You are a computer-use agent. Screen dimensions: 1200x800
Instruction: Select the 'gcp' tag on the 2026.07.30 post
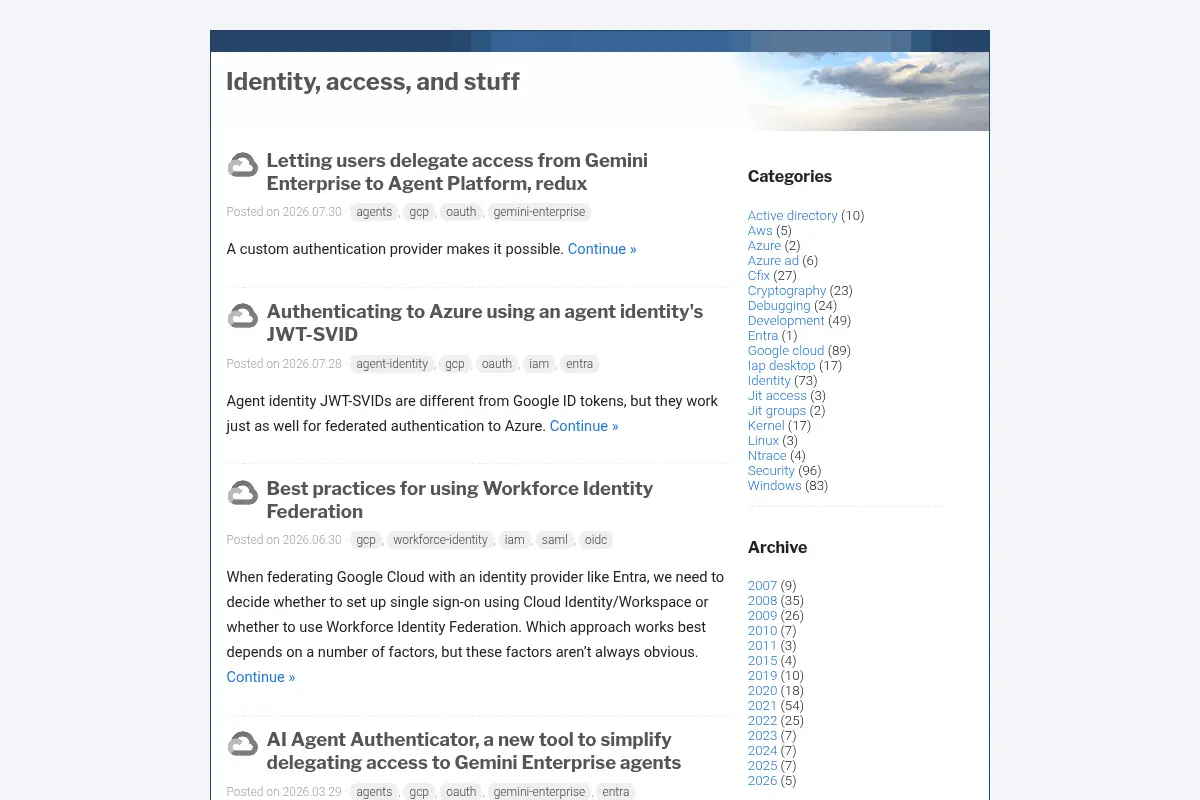tap(419, 212)
